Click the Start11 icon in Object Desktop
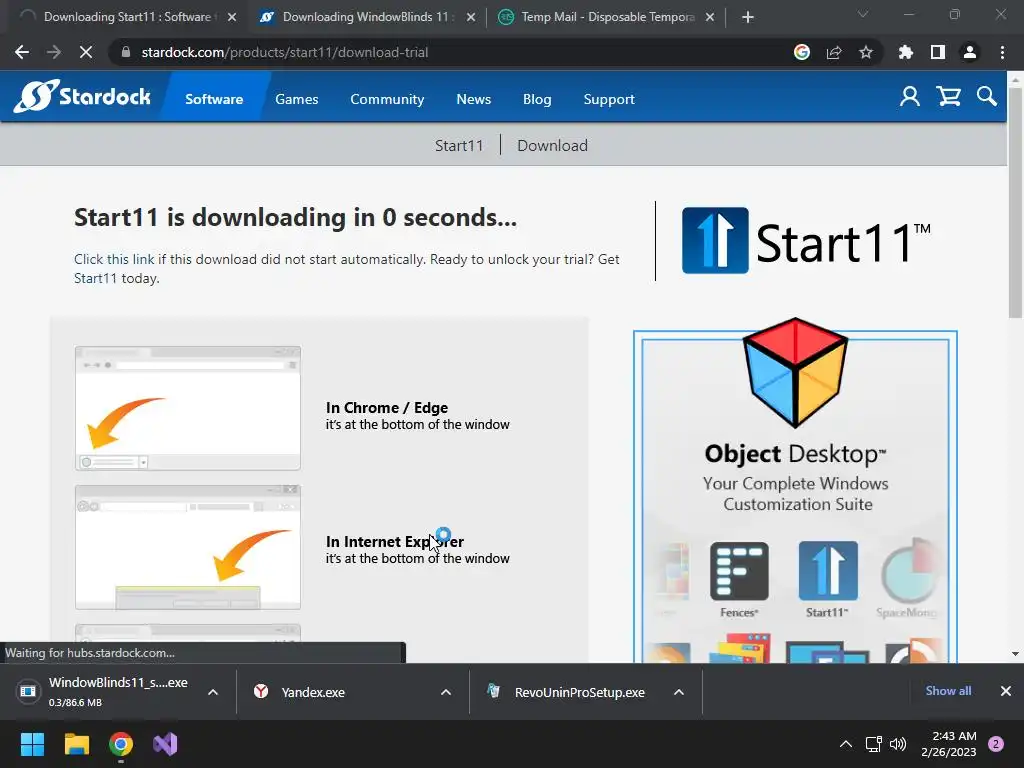The height and width of the screenshot is (768, 1024). [828, 571]
